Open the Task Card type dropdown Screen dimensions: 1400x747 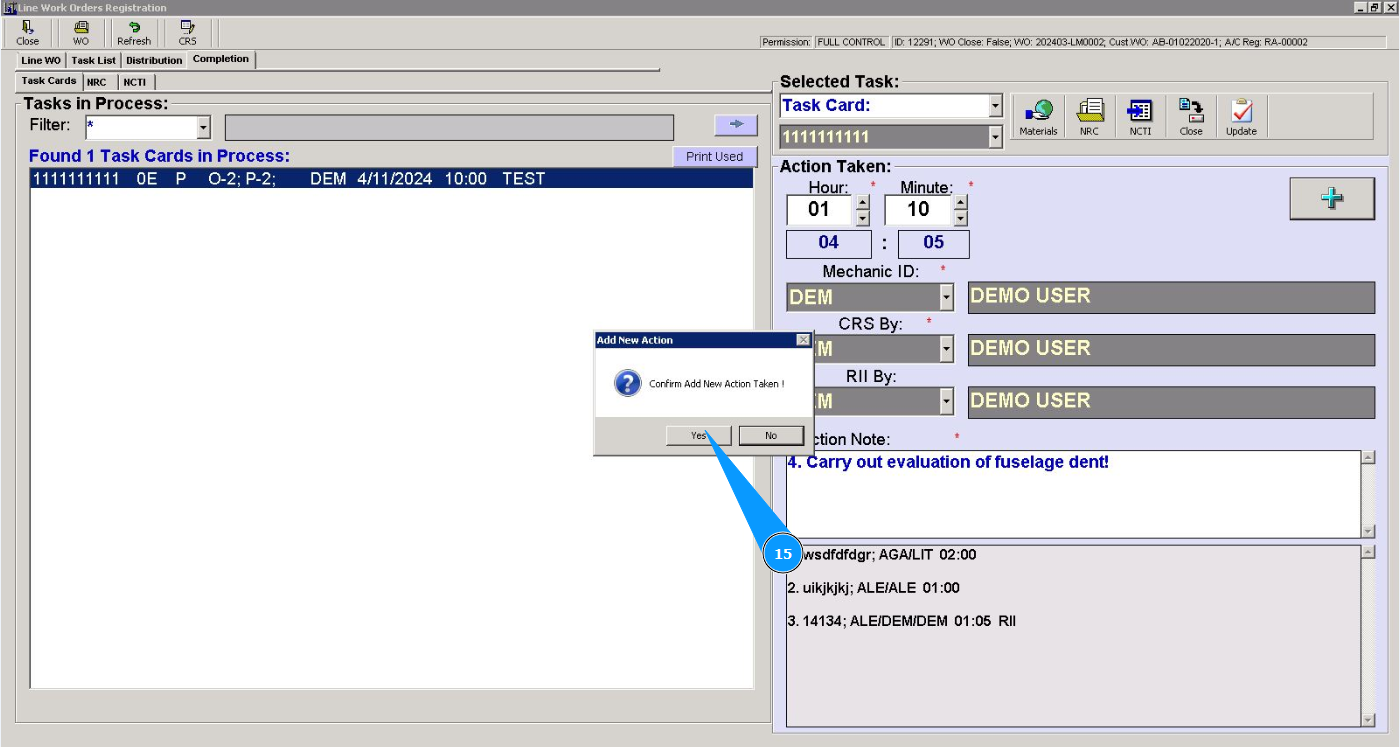995,106
